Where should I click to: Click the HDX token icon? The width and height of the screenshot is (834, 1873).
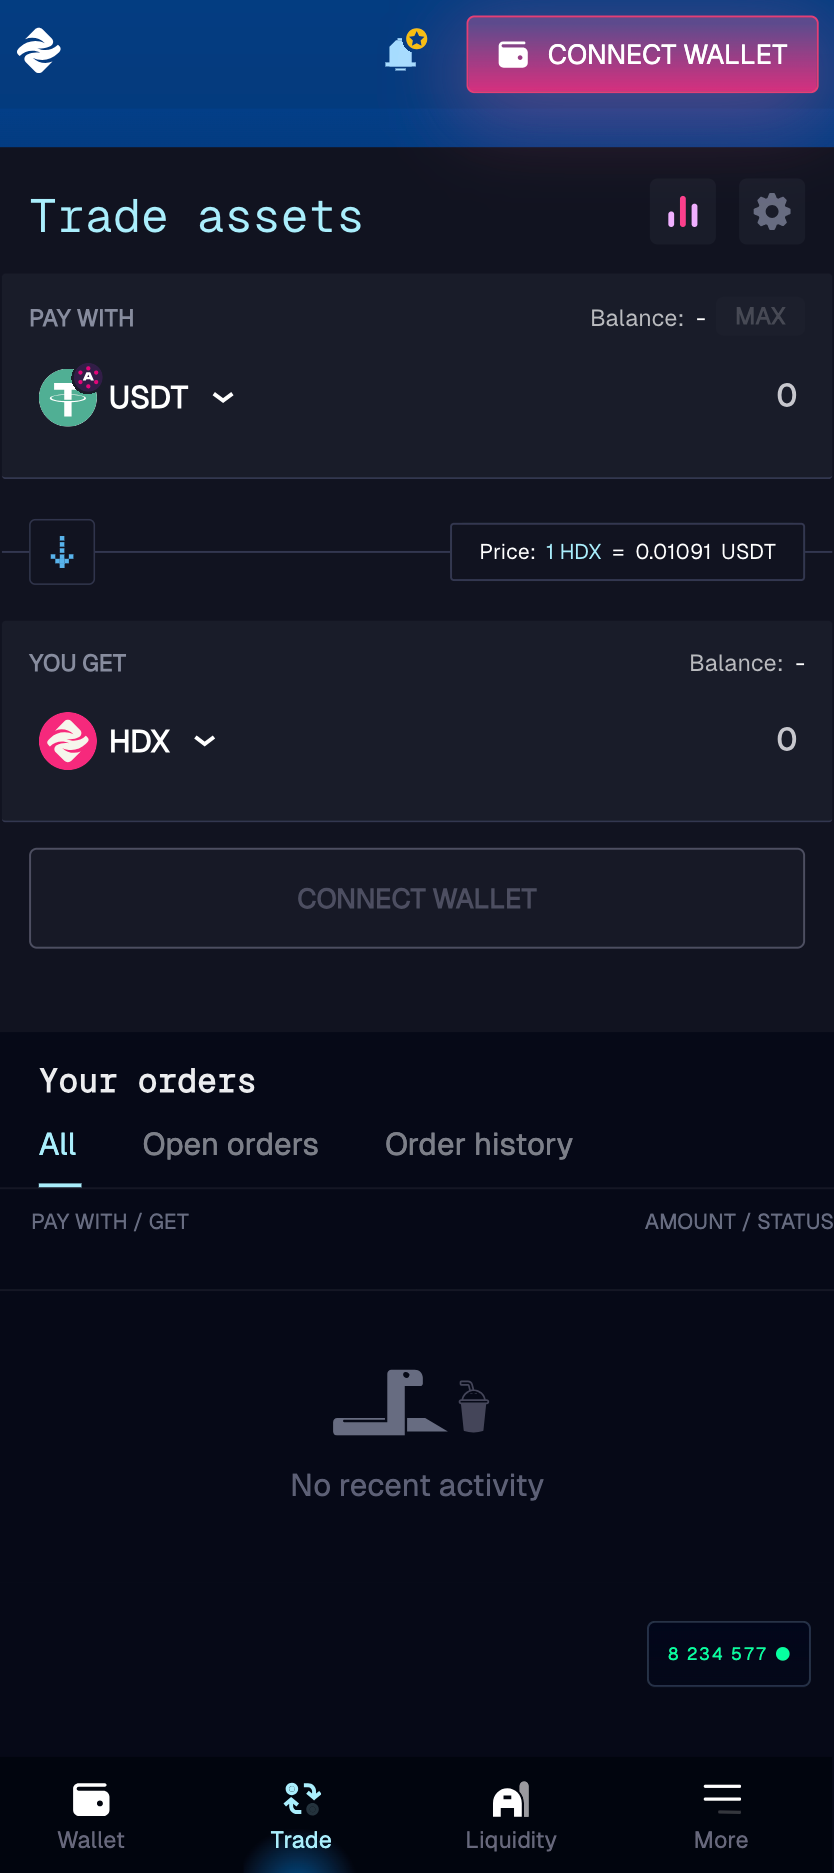point(68,741)
